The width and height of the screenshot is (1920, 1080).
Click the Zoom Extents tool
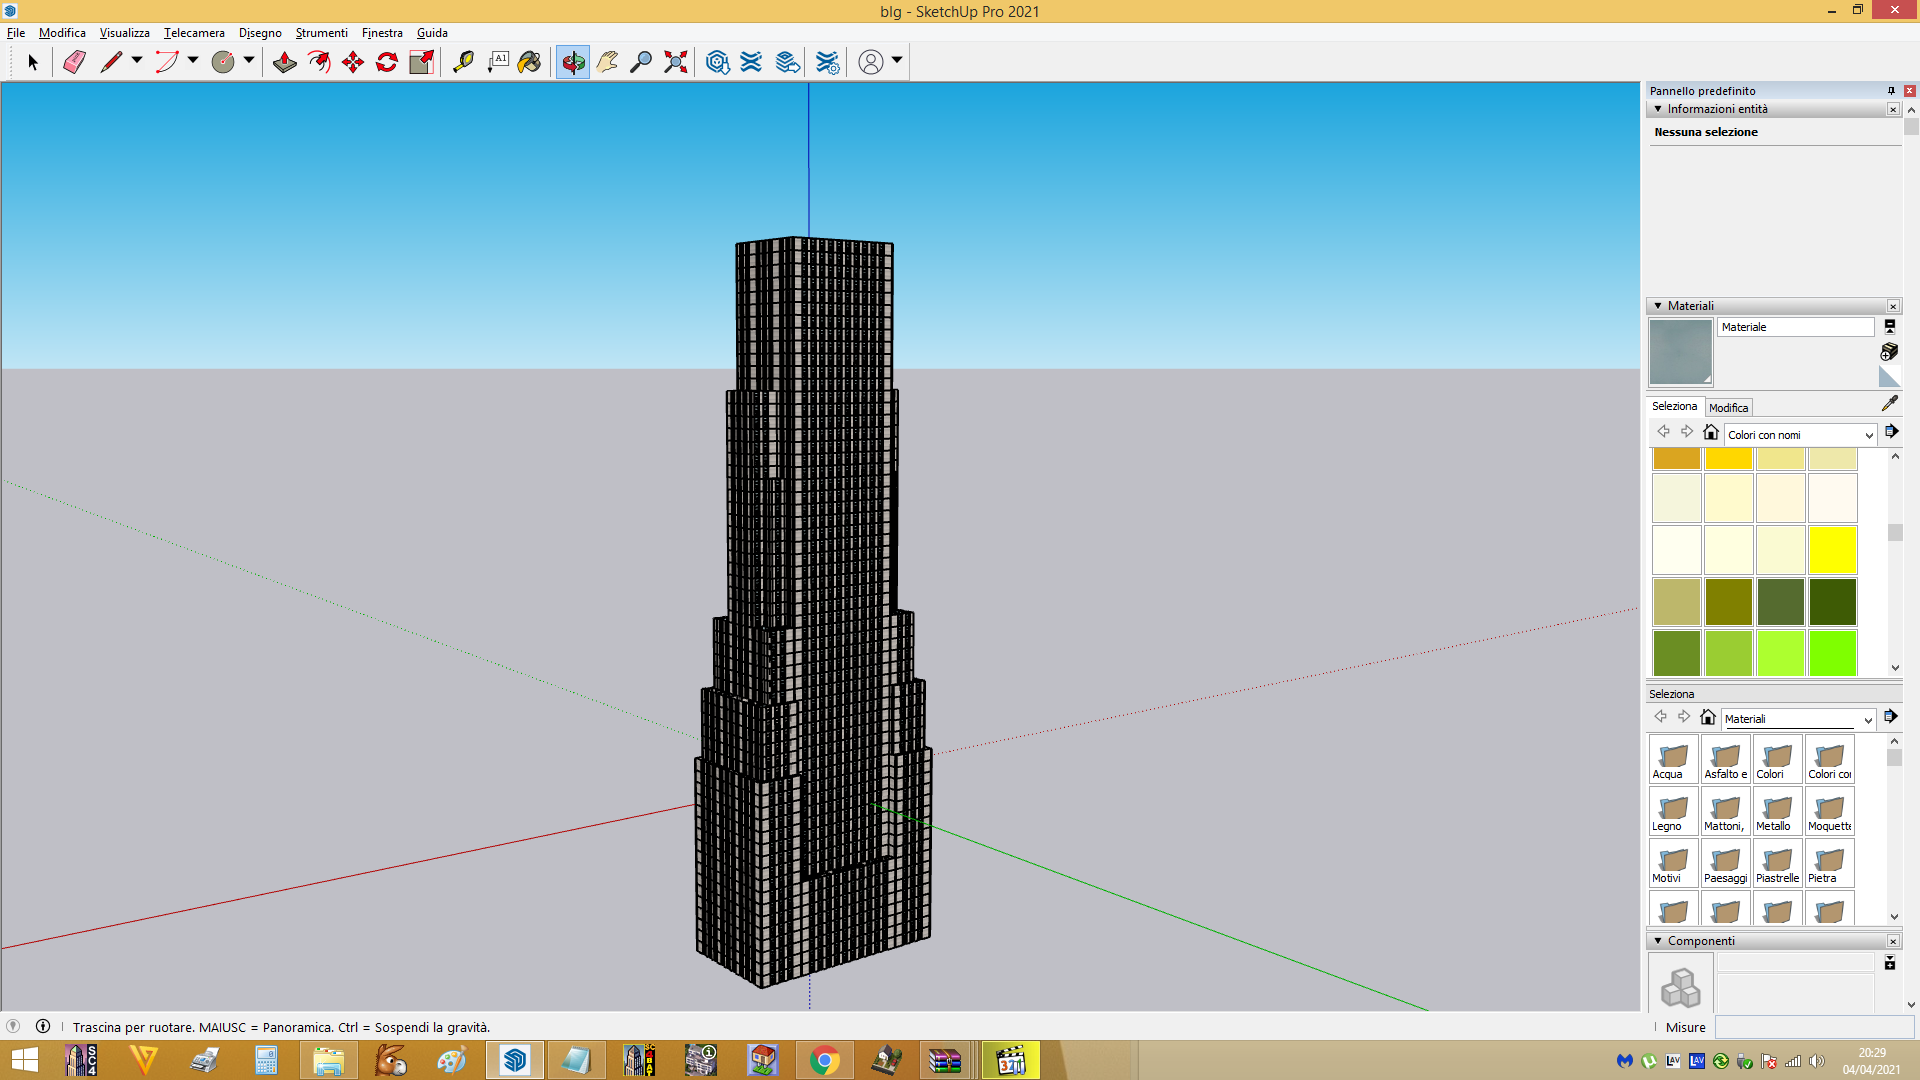pyautogui.click(x=676, y=62)
